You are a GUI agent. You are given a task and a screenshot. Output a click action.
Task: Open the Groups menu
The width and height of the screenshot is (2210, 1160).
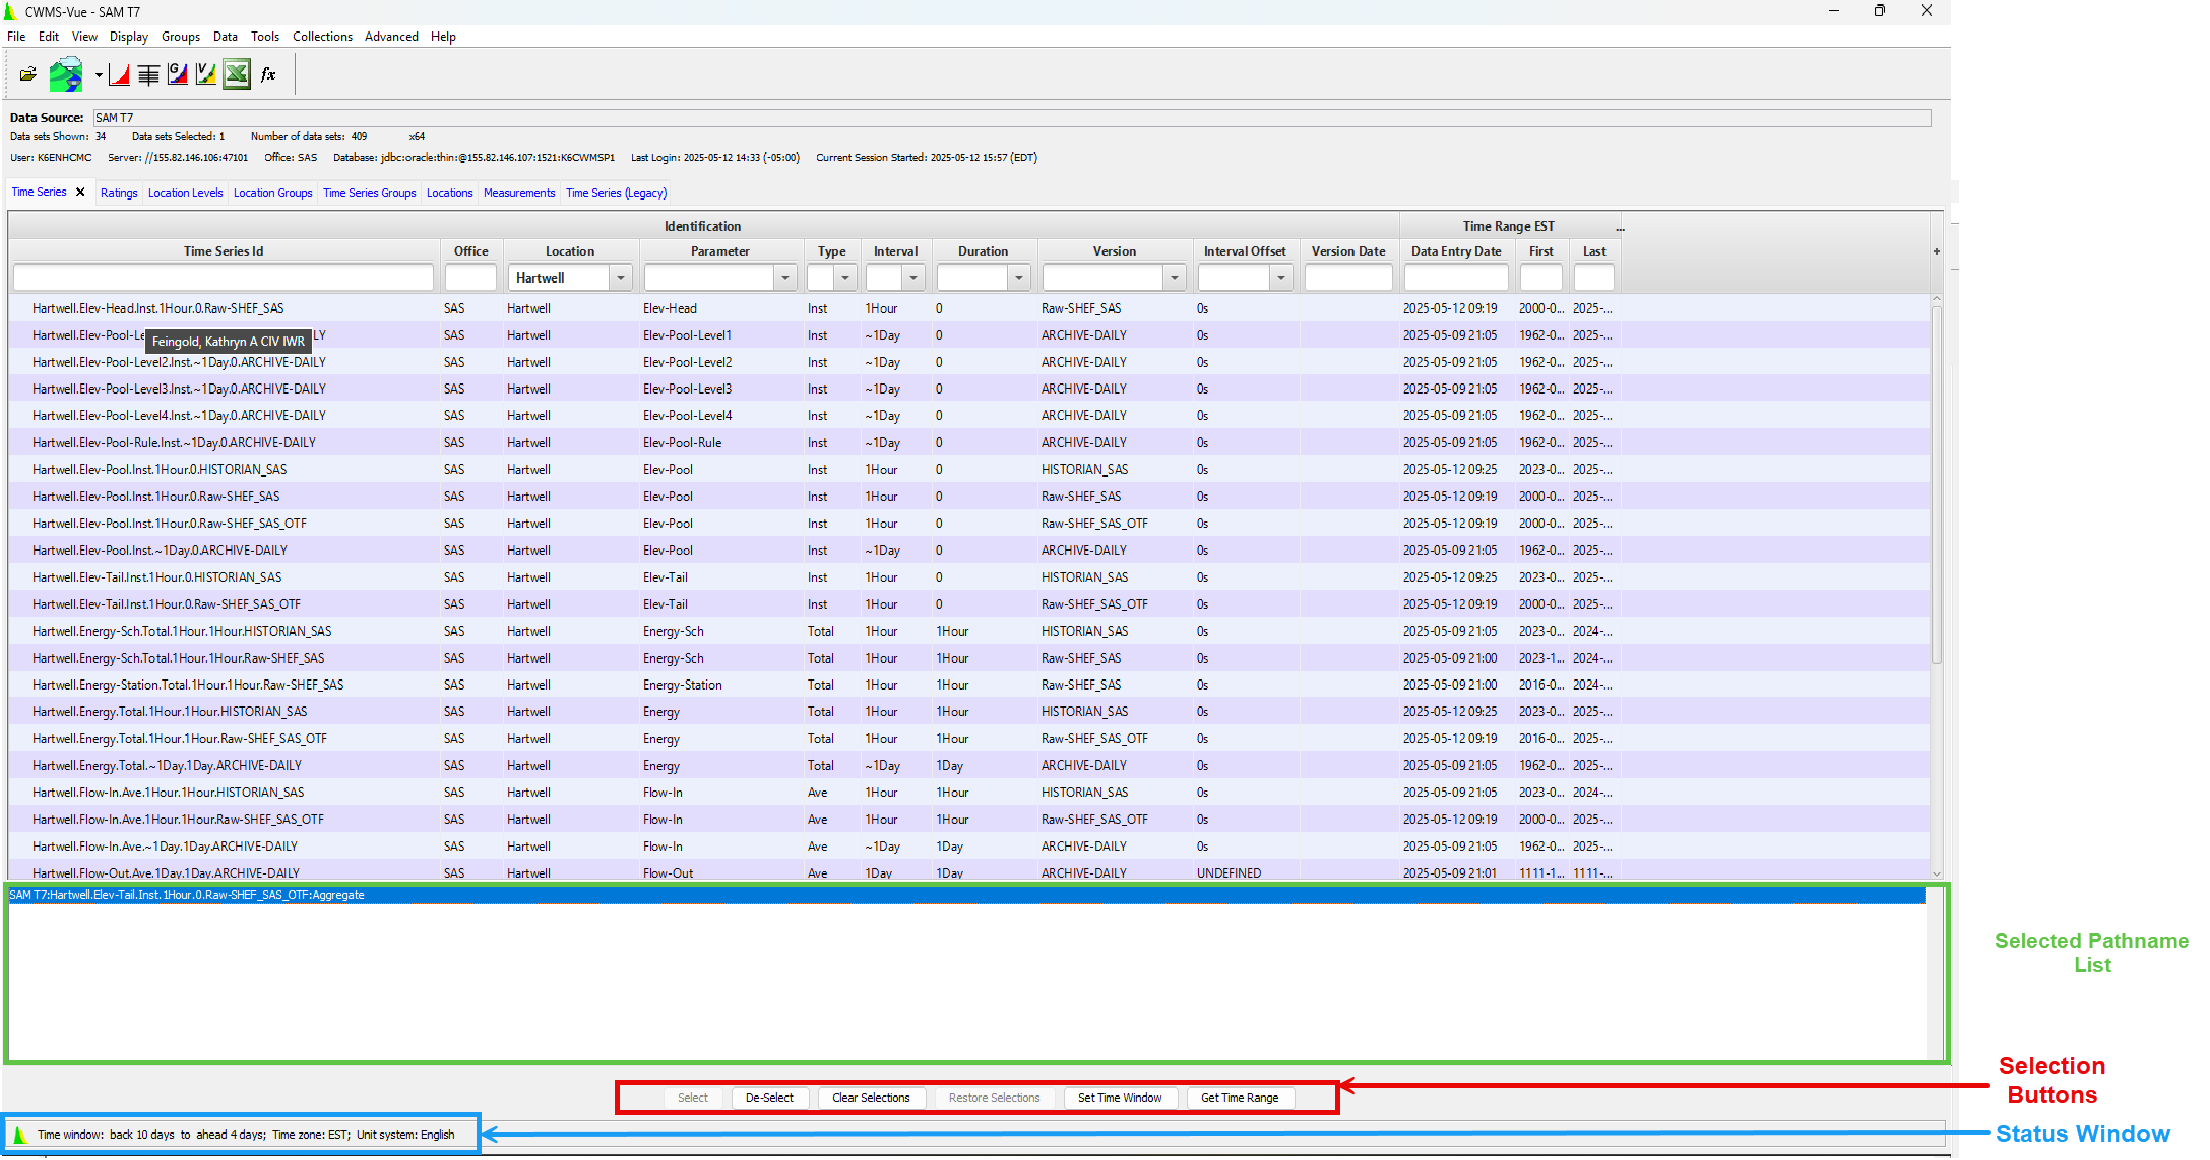coord(181,37)
